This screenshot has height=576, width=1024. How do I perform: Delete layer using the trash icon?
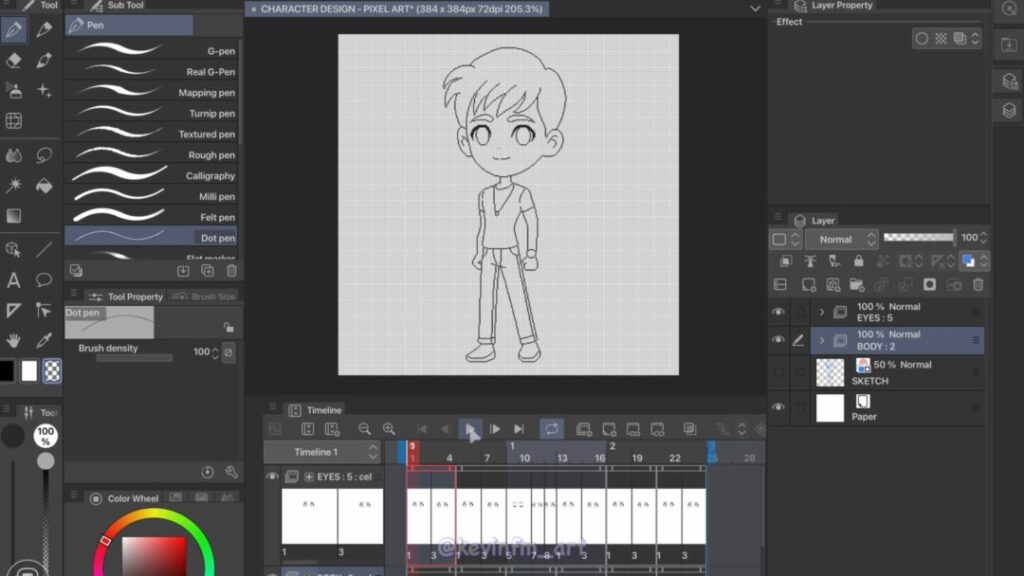[978, 285]
